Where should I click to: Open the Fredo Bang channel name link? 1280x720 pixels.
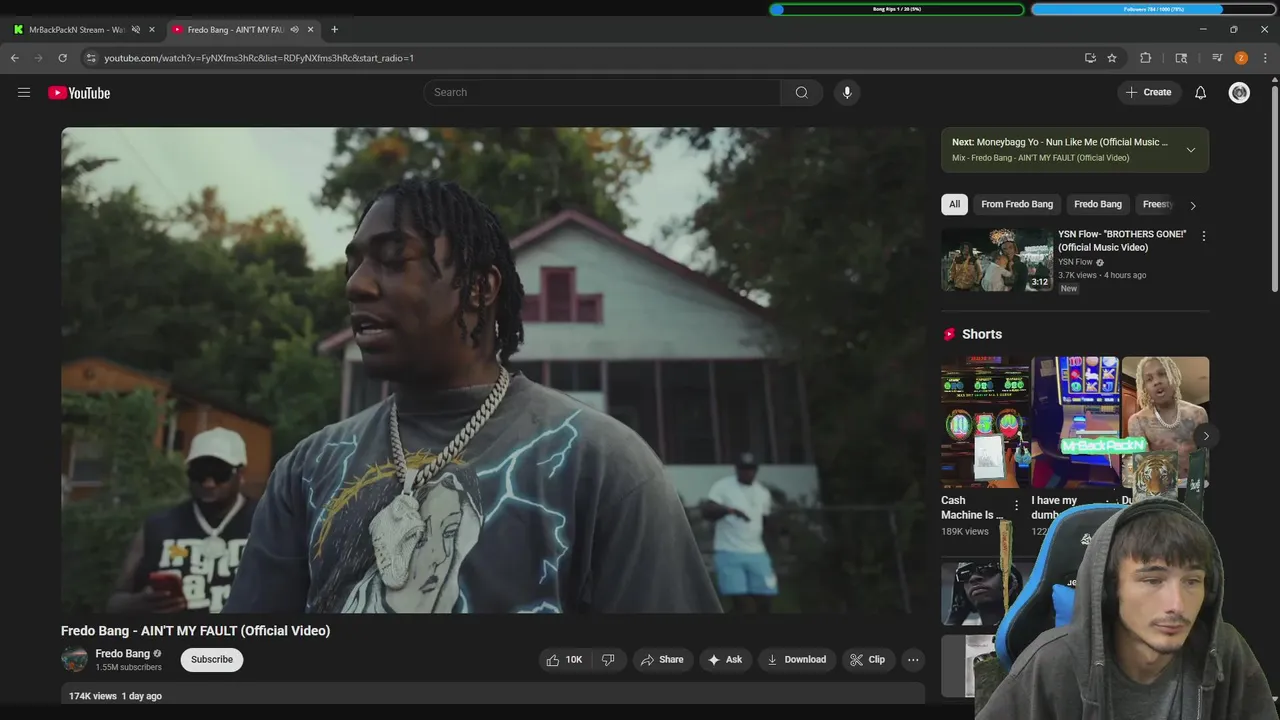(x=122, y=654)
